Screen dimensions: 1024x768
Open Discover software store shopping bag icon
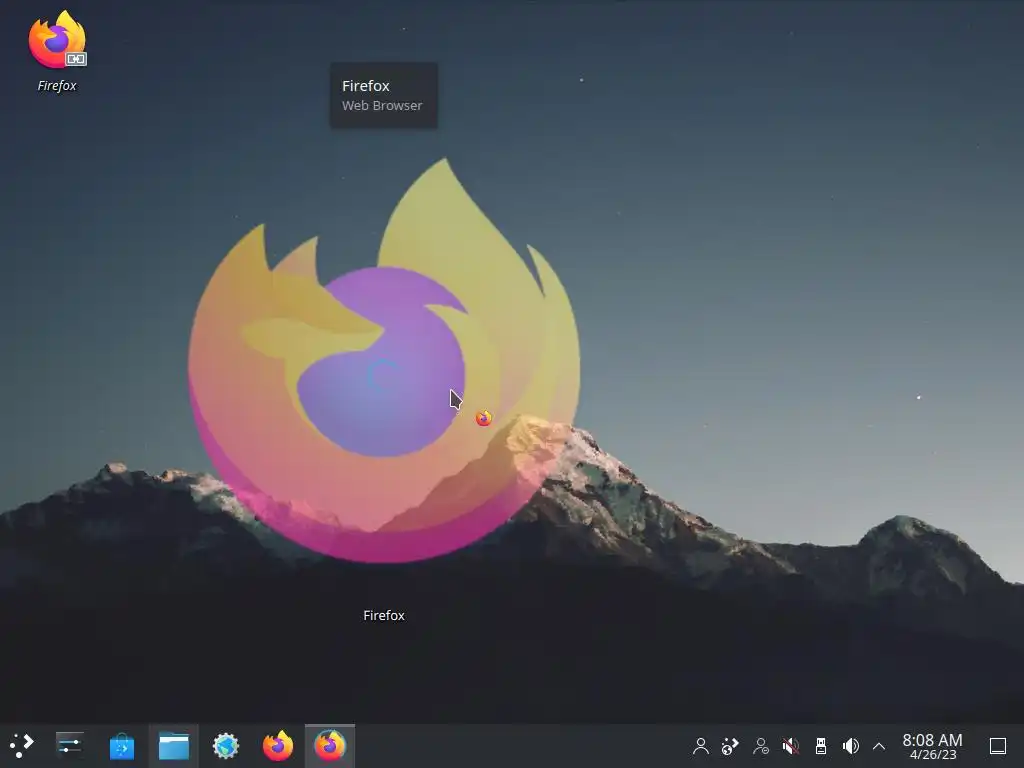tap(121, 746)
